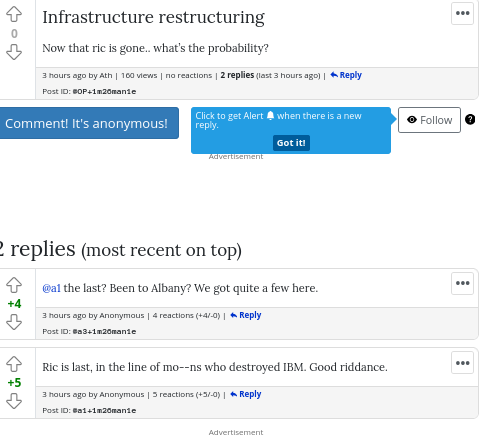This screenshot has width=501, height=448.
Task: Click the +5 vote score on 'Ric is last' reply
Action: tap(14, 383)
